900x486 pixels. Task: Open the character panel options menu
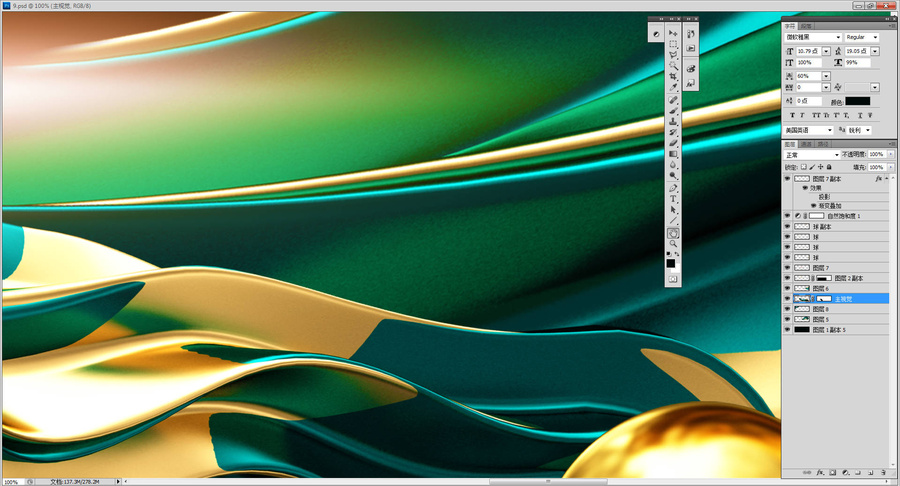(892, 26)
